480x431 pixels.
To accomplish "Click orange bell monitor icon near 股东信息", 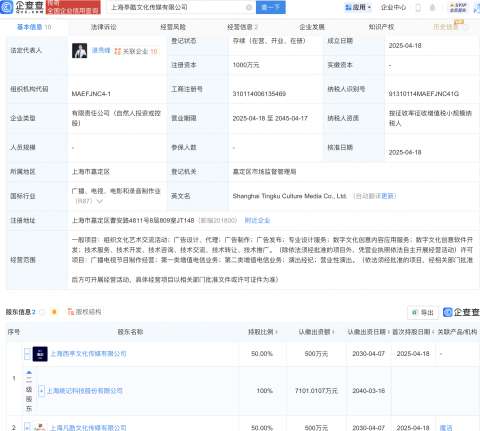I will pyautogui.click(x=54, y=312).
